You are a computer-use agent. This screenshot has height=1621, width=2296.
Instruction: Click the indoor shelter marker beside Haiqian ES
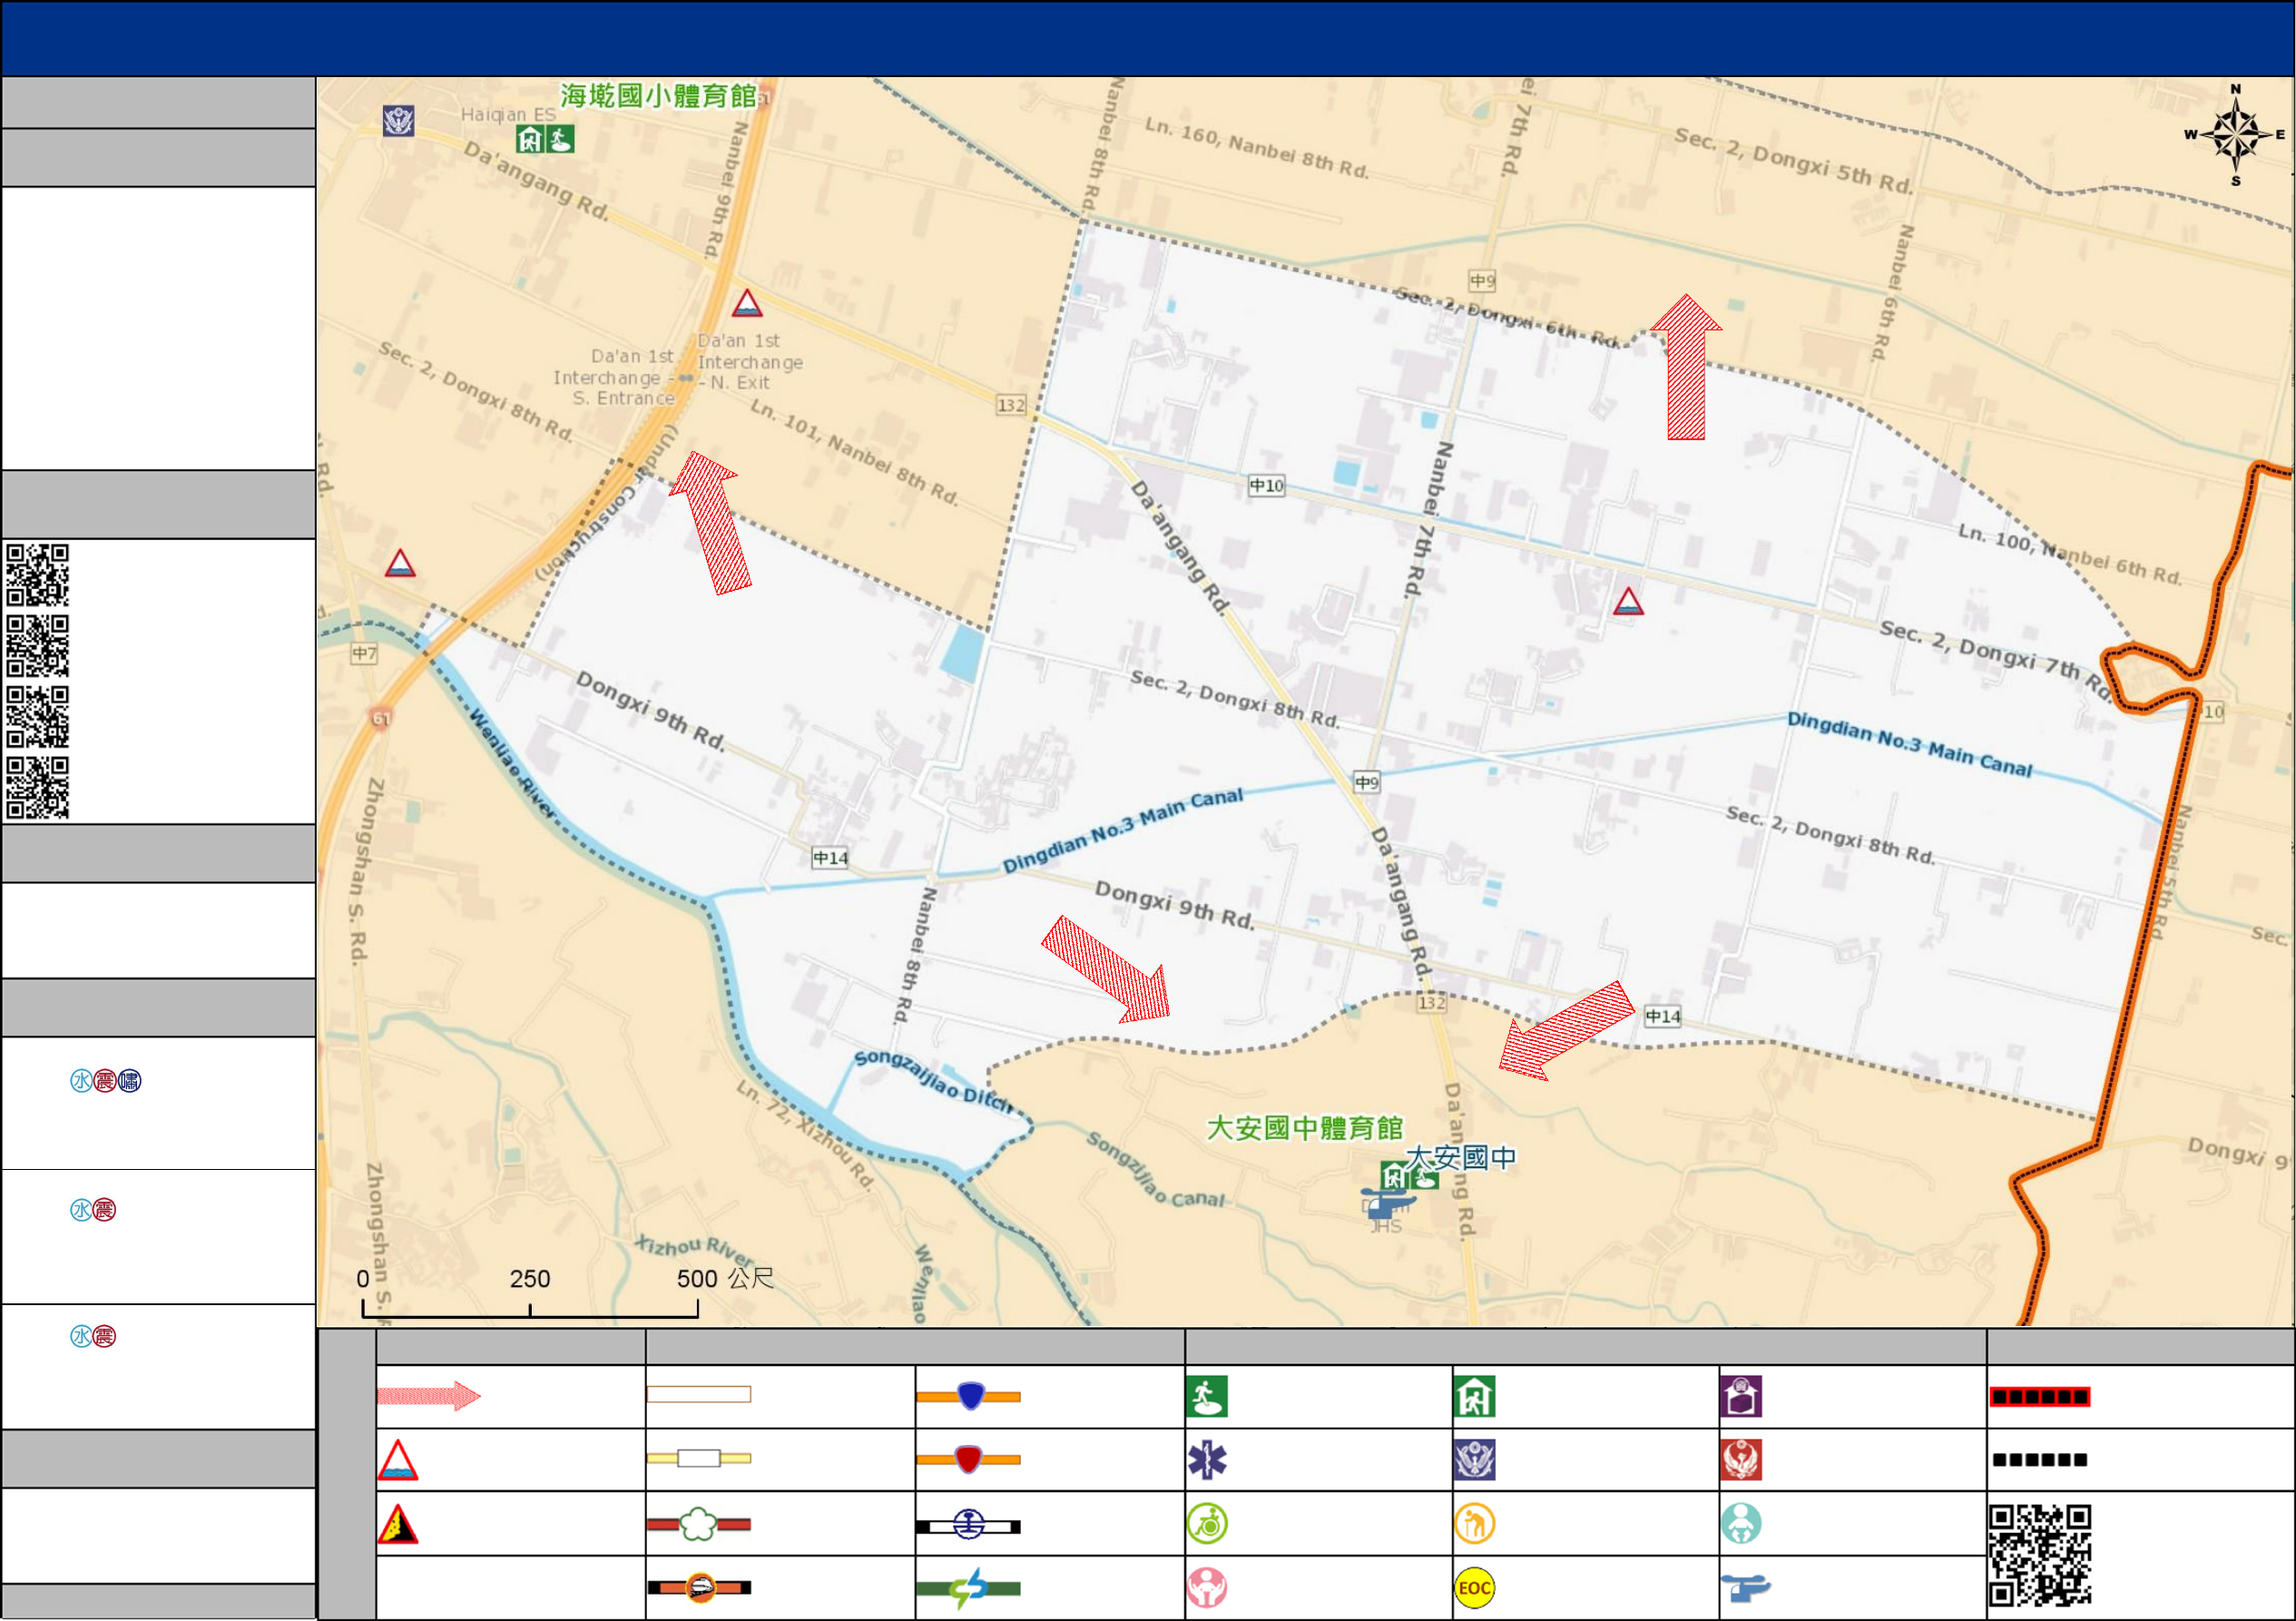(x=530, y=139)
